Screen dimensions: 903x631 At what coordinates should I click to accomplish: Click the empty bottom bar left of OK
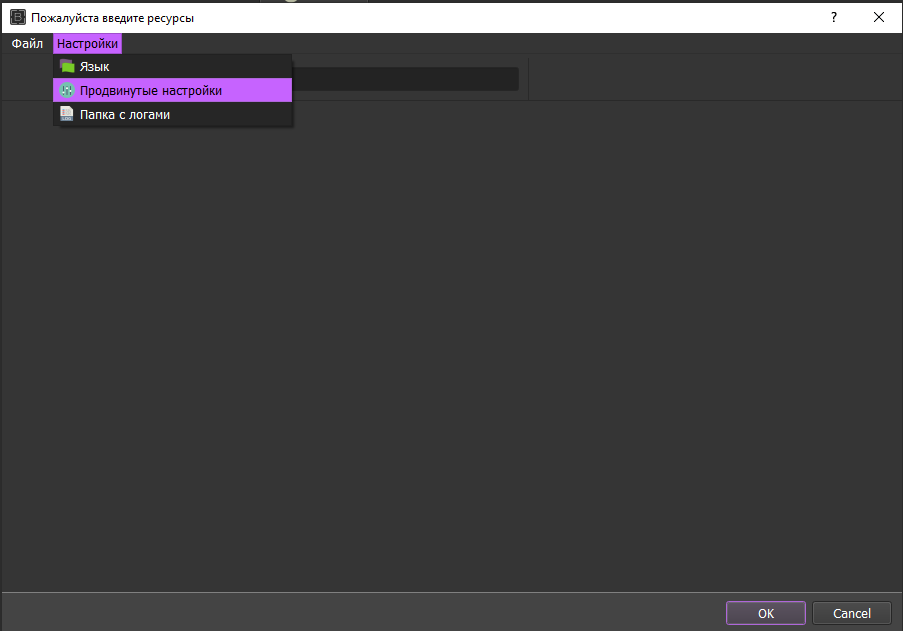360,612
